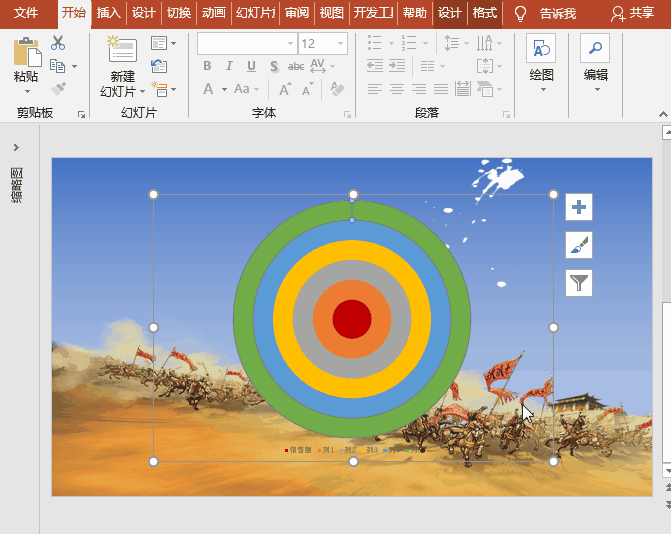Open the Drawing (绘图) menu

tap(541, 63)
